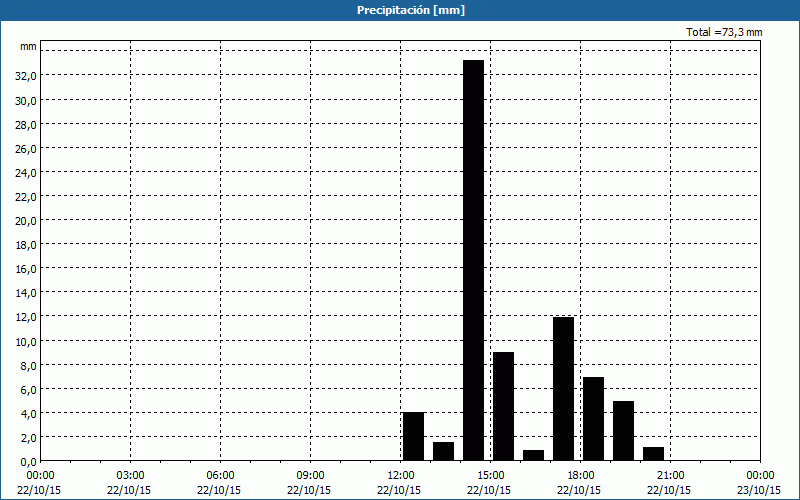Click the "12,0" y-axis value
The width and height of the screenshot is (800, 500).
[x=26, y=317]
